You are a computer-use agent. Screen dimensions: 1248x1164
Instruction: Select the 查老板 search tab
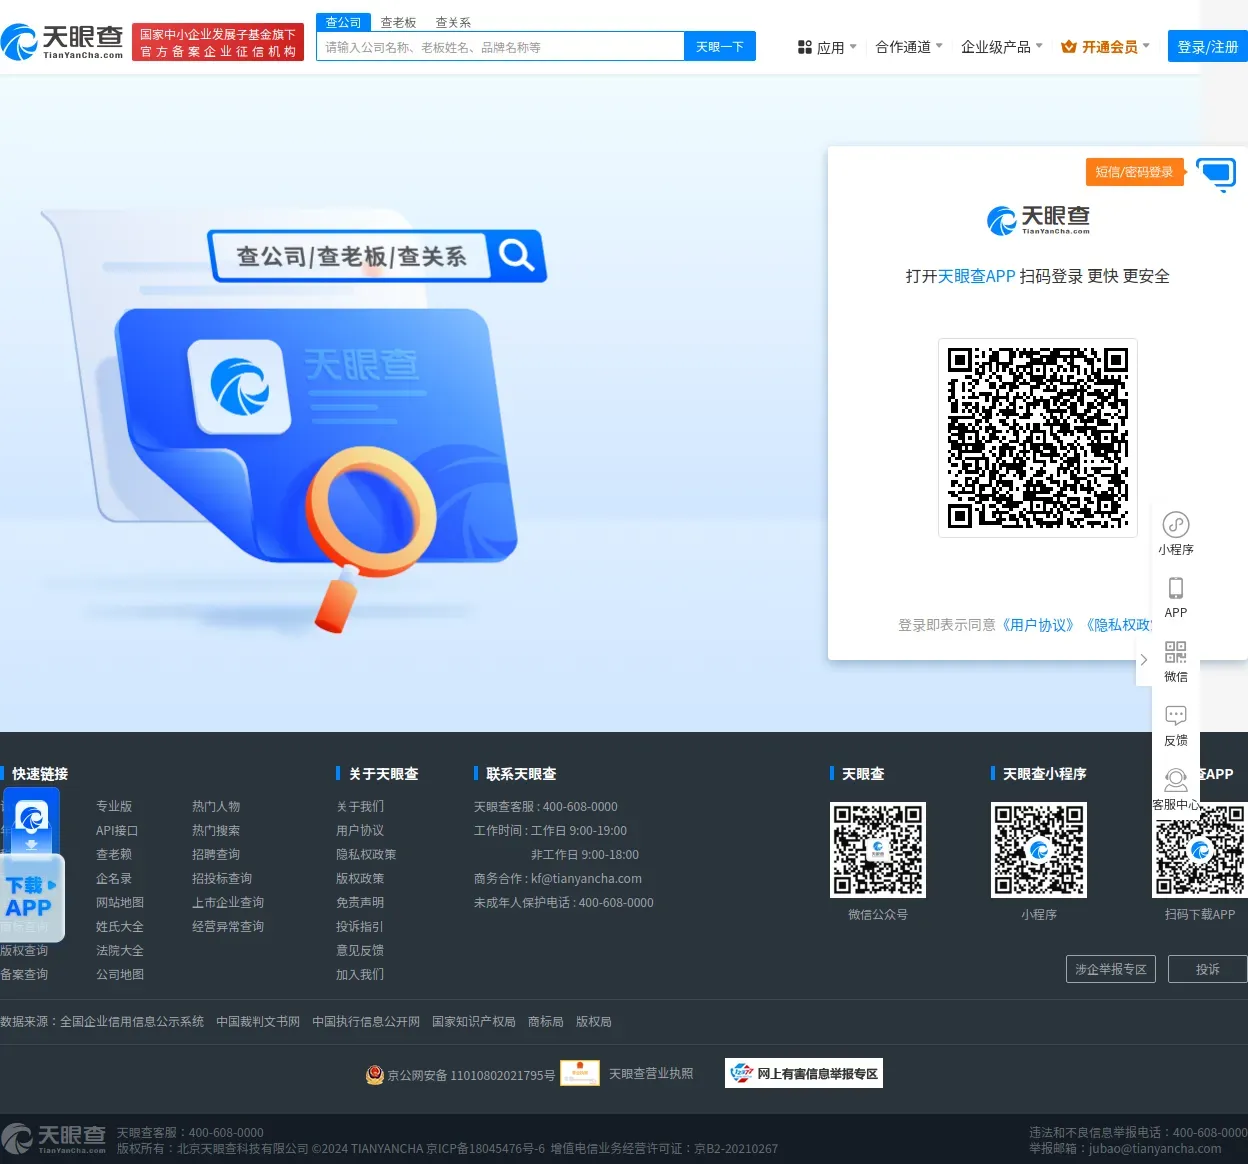click(398, 22)
